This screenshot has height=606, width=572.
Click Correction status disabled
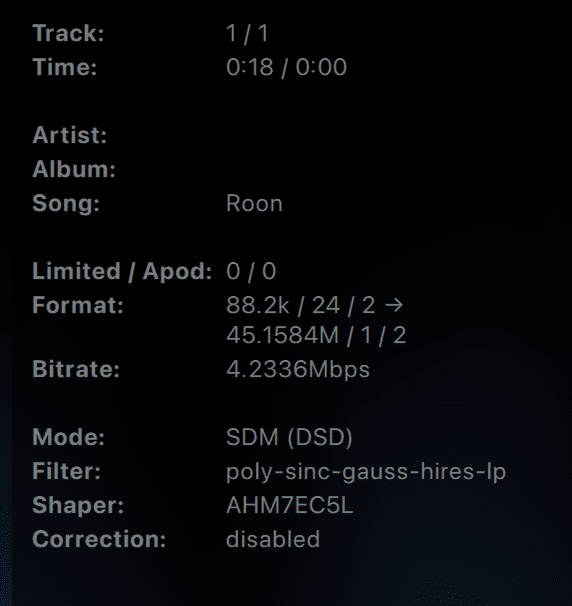(x=273, y=539)
